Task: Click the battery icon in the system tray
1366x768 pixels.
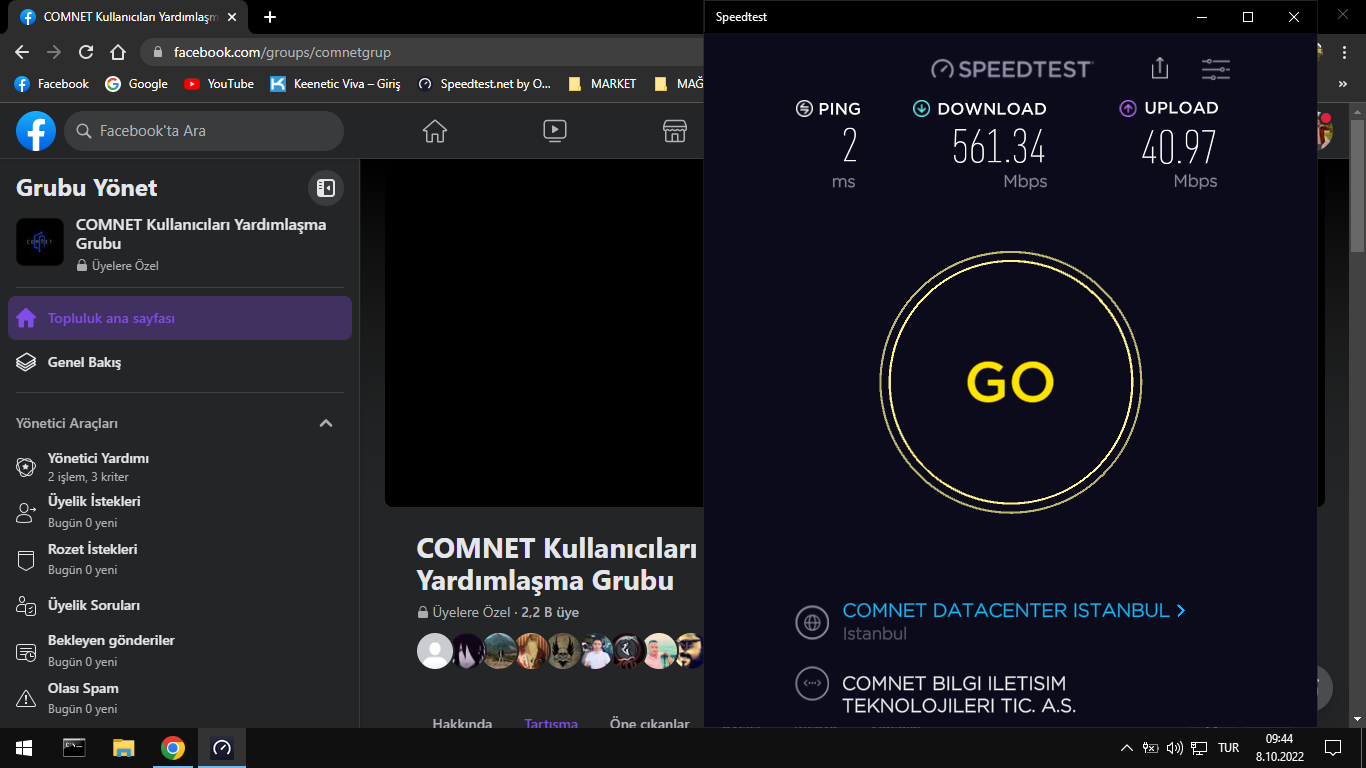Action: (x=1151, y=748)
